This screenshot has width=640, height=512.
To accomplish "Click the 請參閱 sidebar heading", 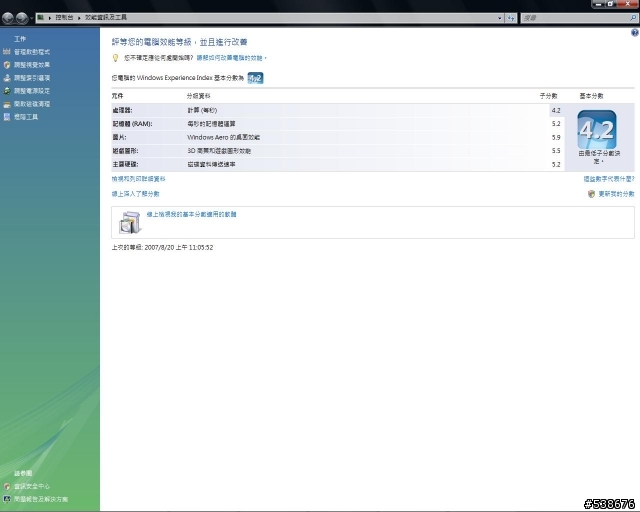I will point(23,473).
